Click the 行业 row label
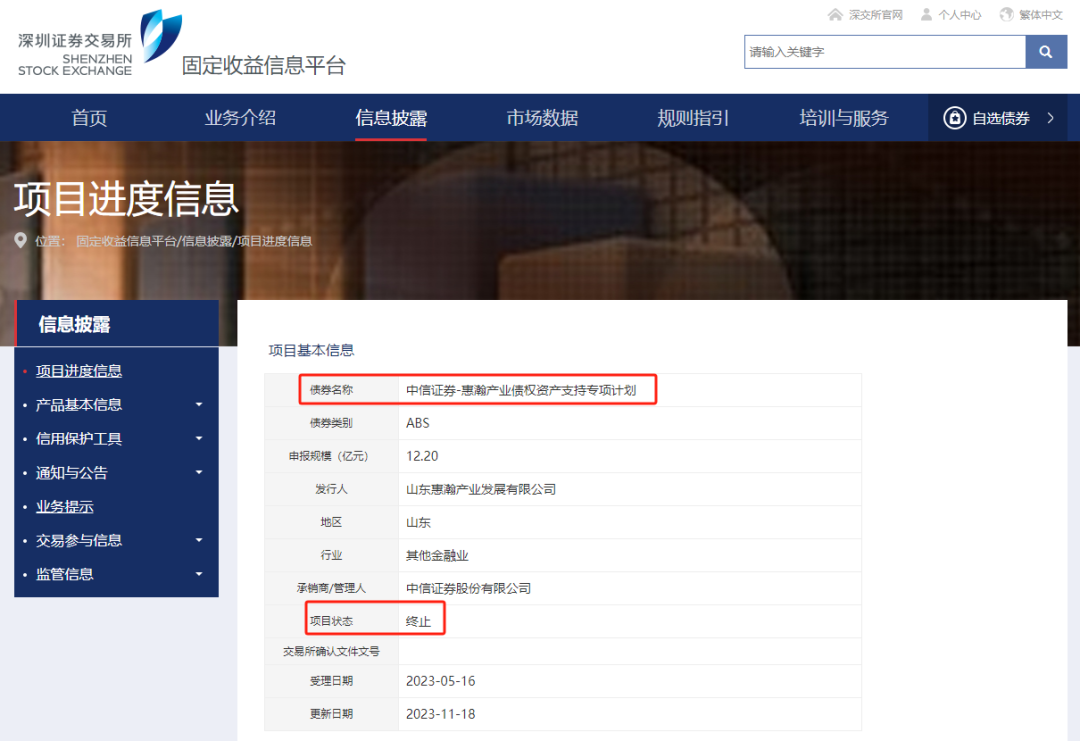This screenshot has height=741, width=1080. click(x=331, y=555)
